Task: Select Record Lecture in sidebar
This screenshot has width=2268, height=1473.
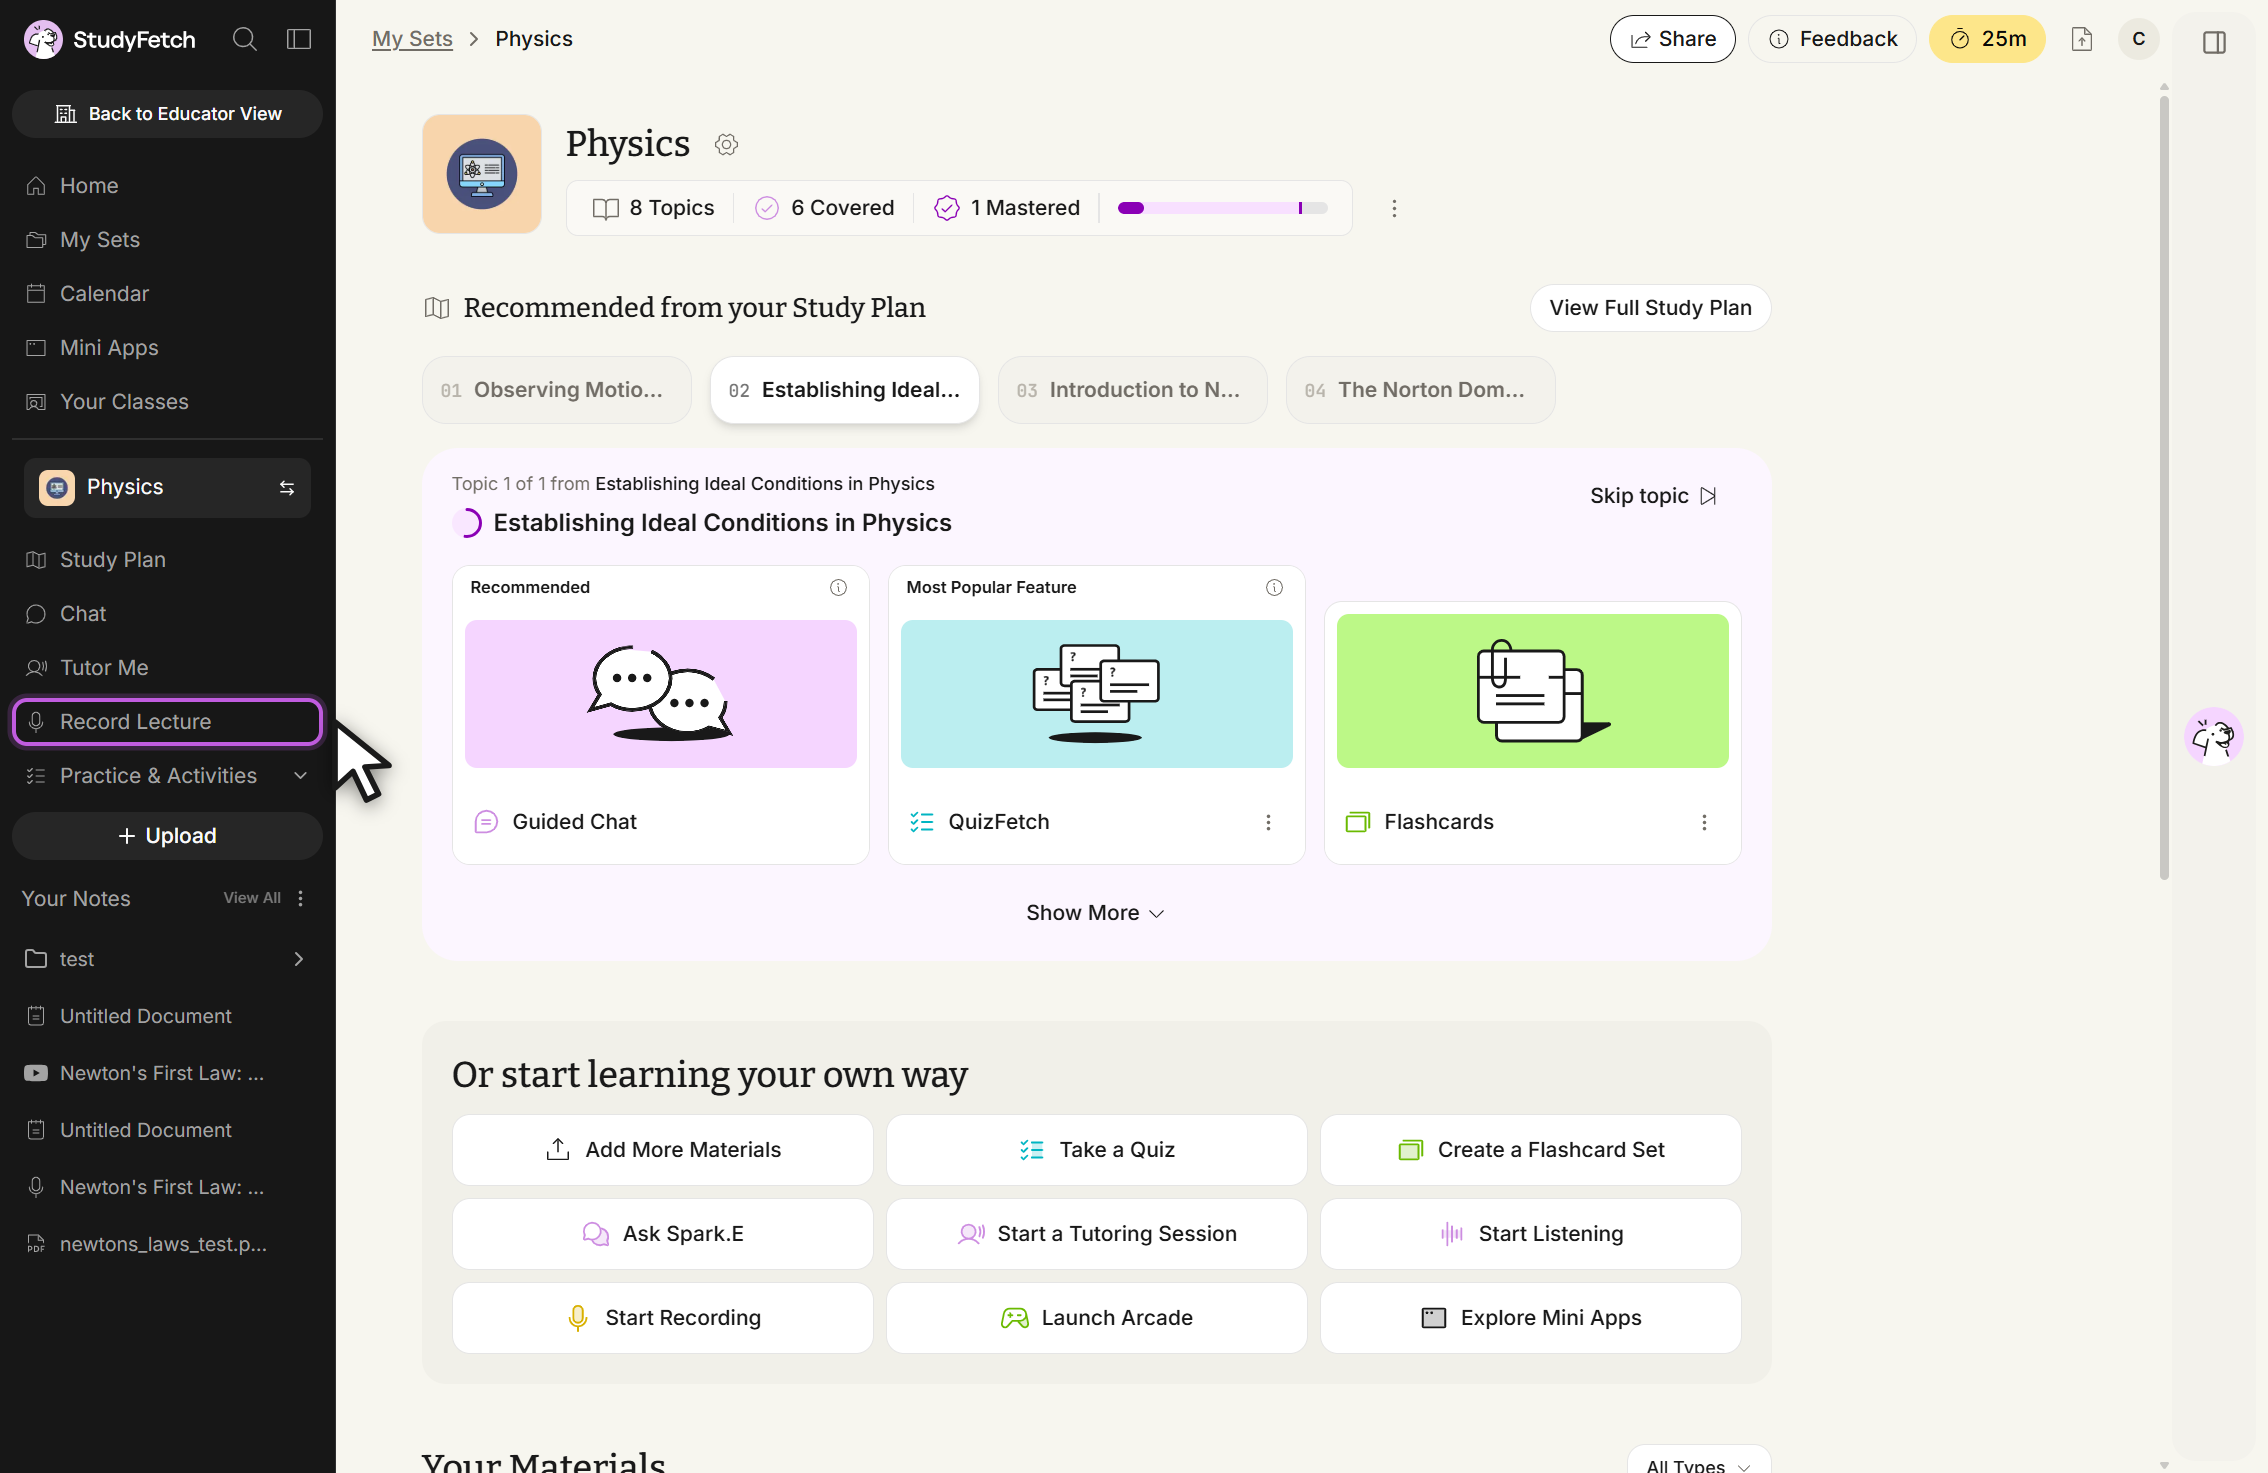Action: (167, 722)
